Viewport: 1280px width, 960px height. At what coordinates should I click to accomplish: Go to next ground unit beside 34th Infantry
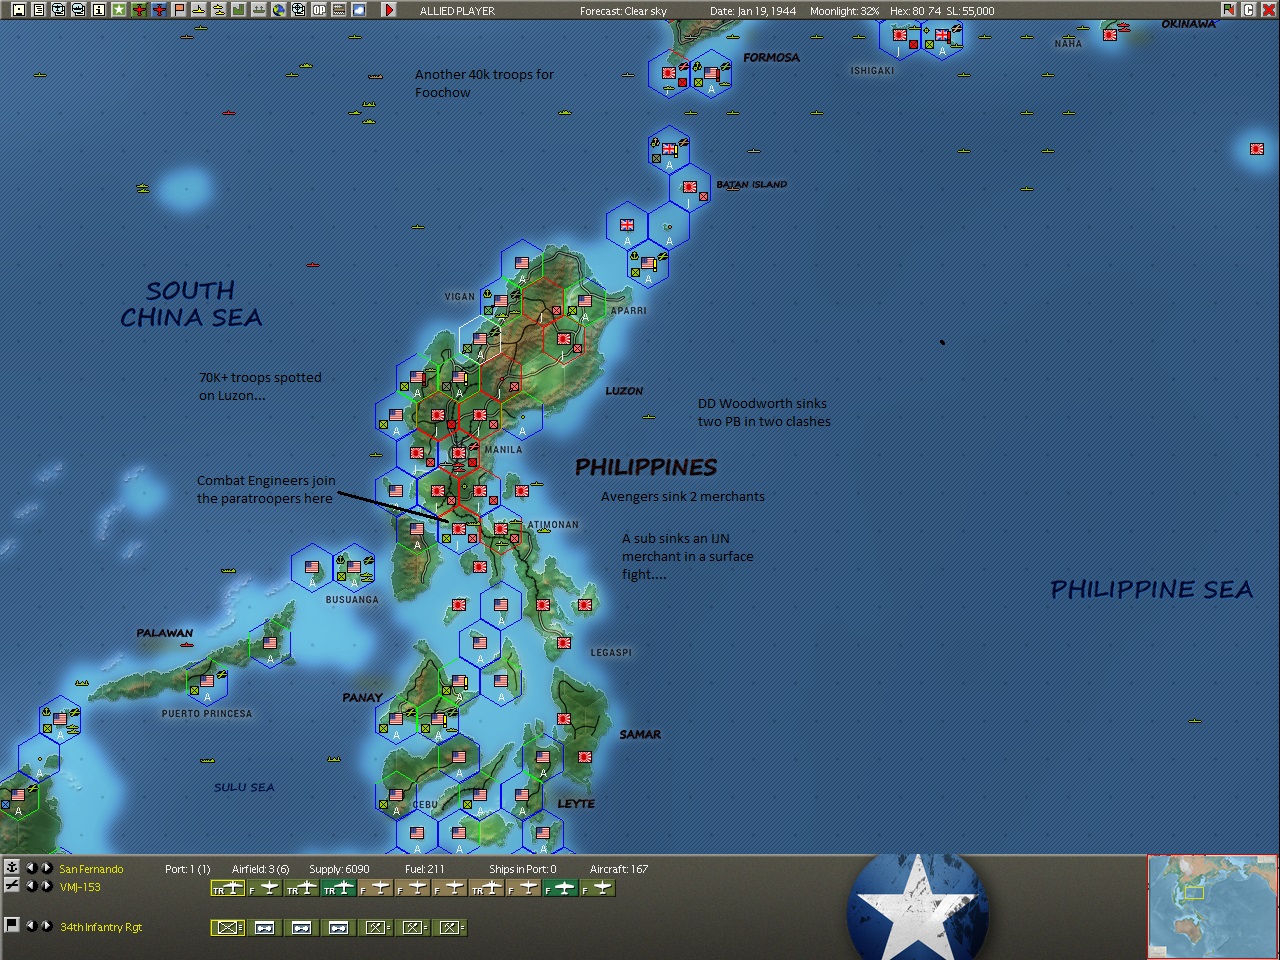tap(46, 926)
